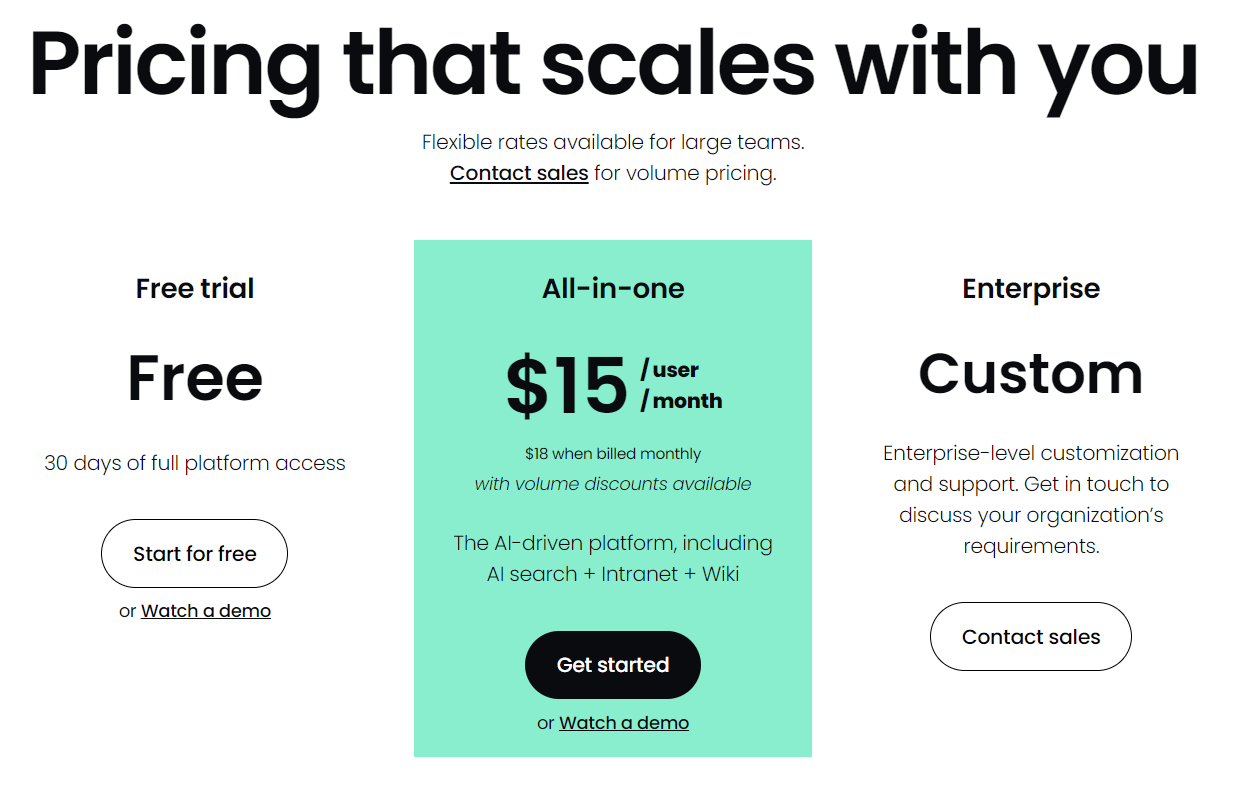1234x785 pixels.
Task: Click the 30 days of full platform access text
Action: [x=195, y=463]
